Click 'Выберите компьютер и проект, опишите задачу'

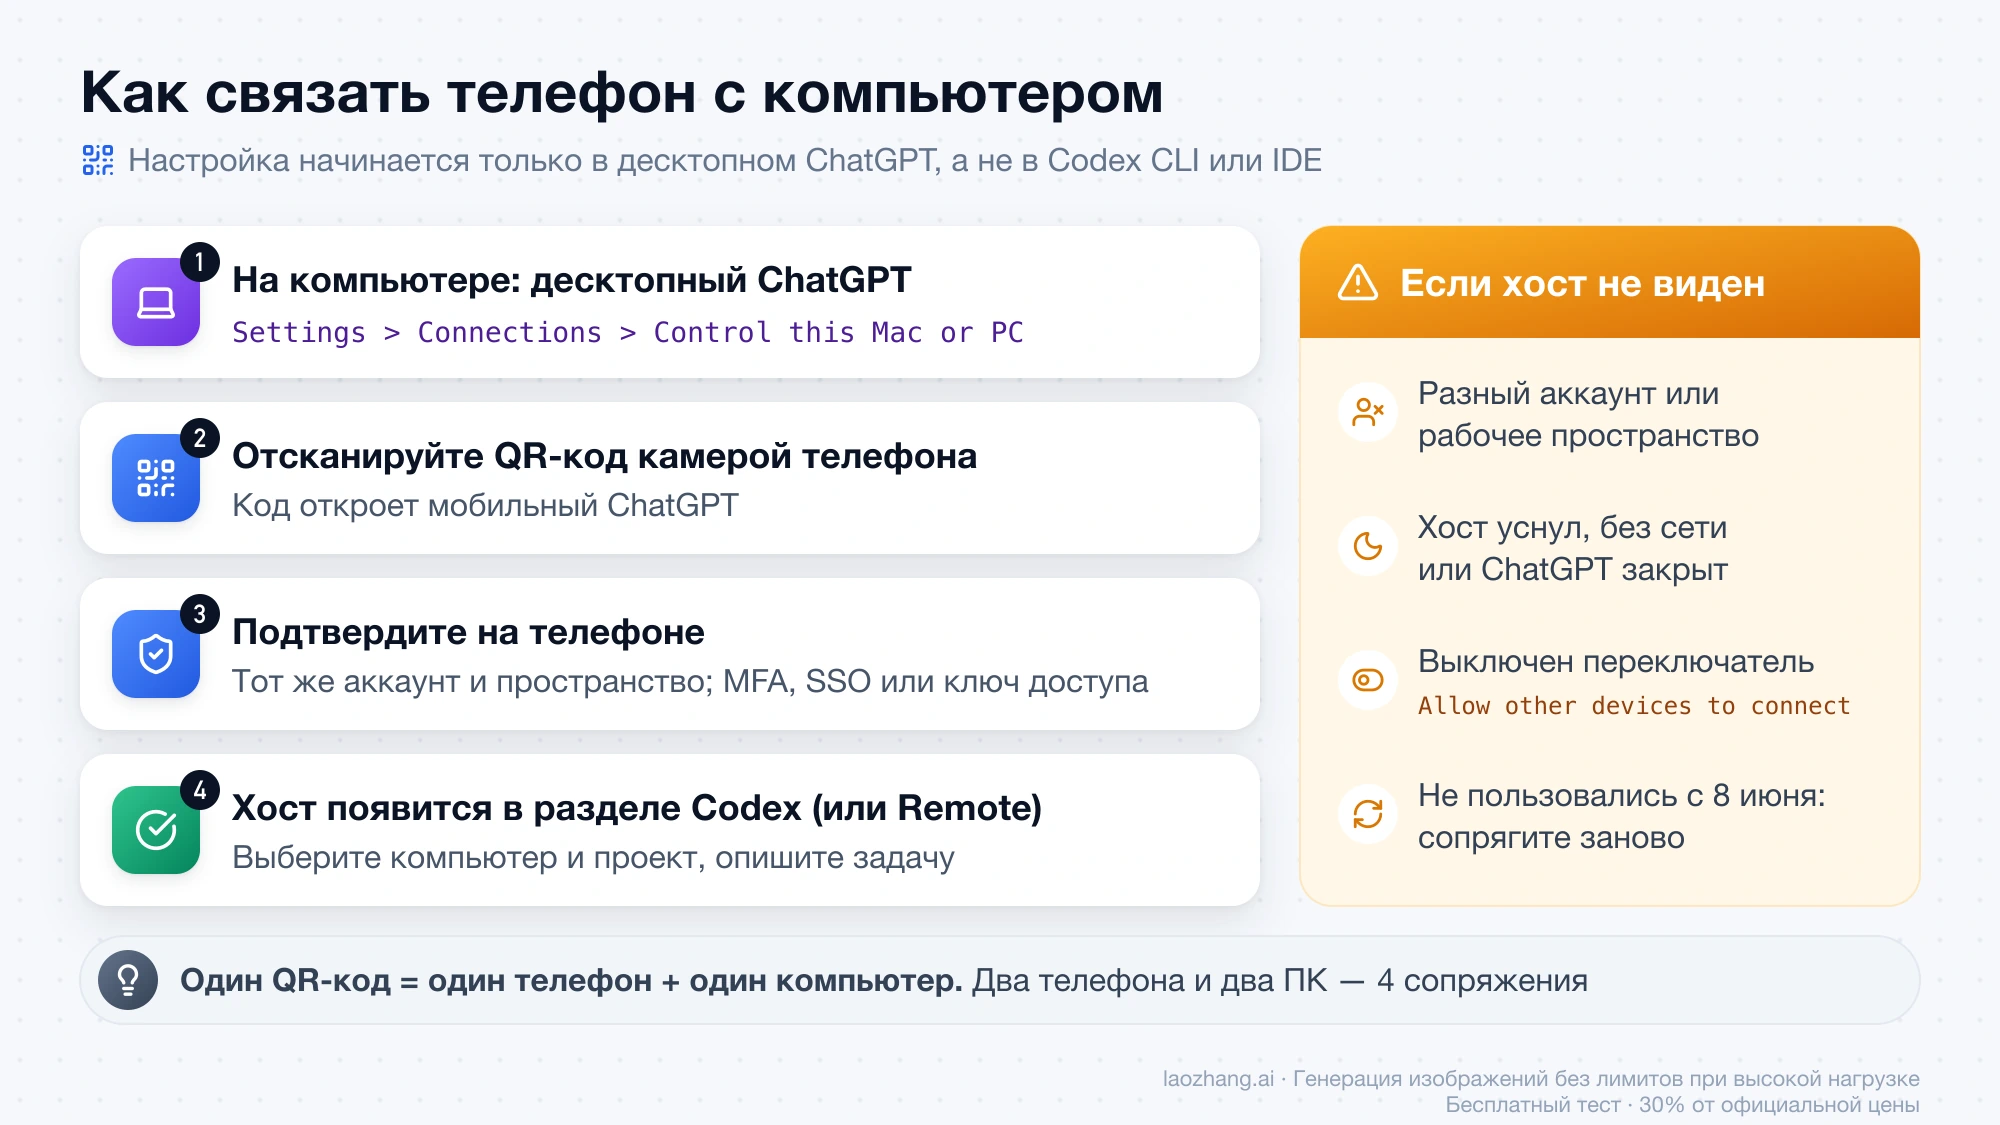click(x=593, y=857)
